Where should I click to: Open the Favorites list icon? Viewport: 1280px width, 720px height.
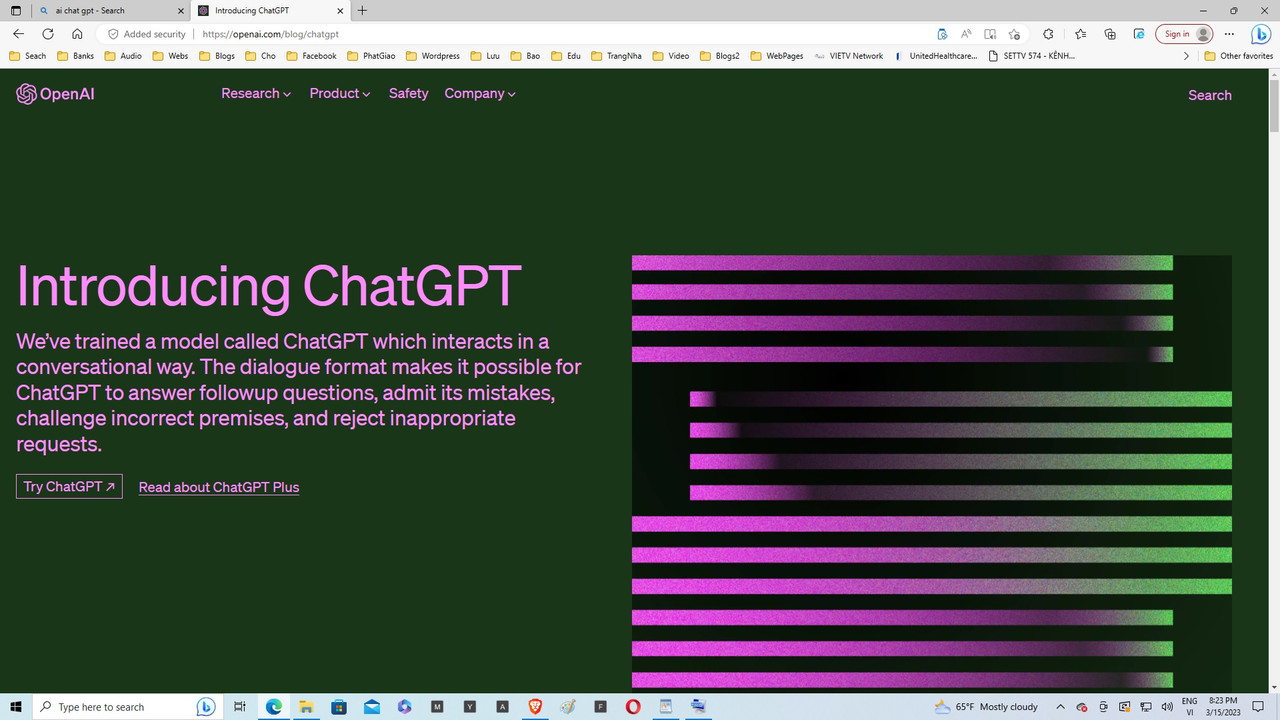(1081, 34)
